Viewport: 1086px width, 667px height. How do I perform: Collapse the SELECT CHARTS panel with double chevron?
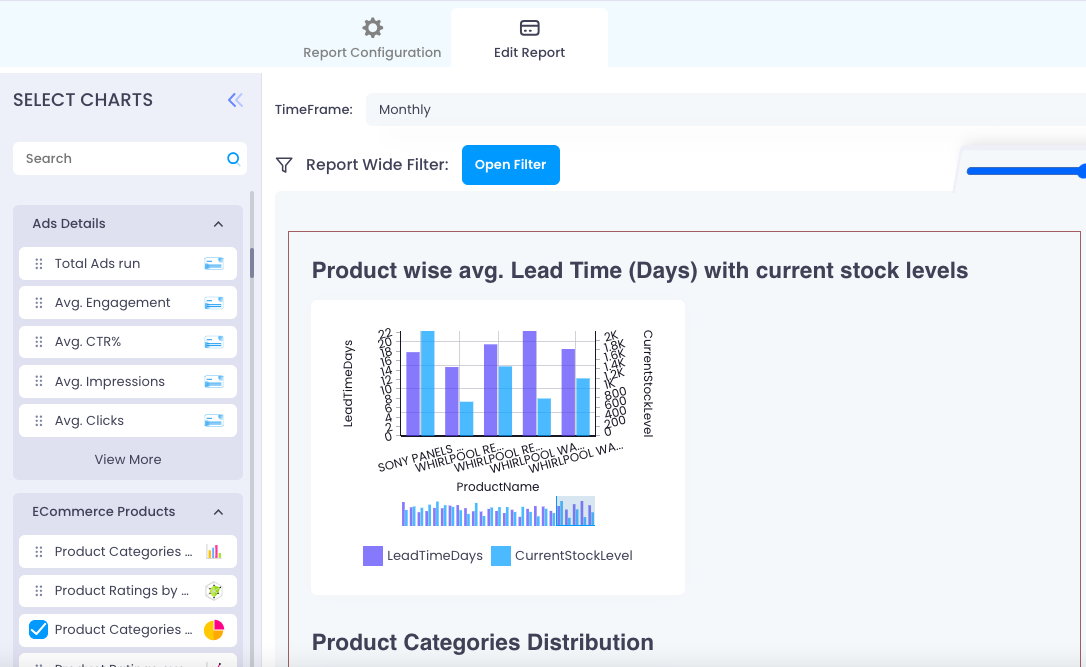(235, 100)
